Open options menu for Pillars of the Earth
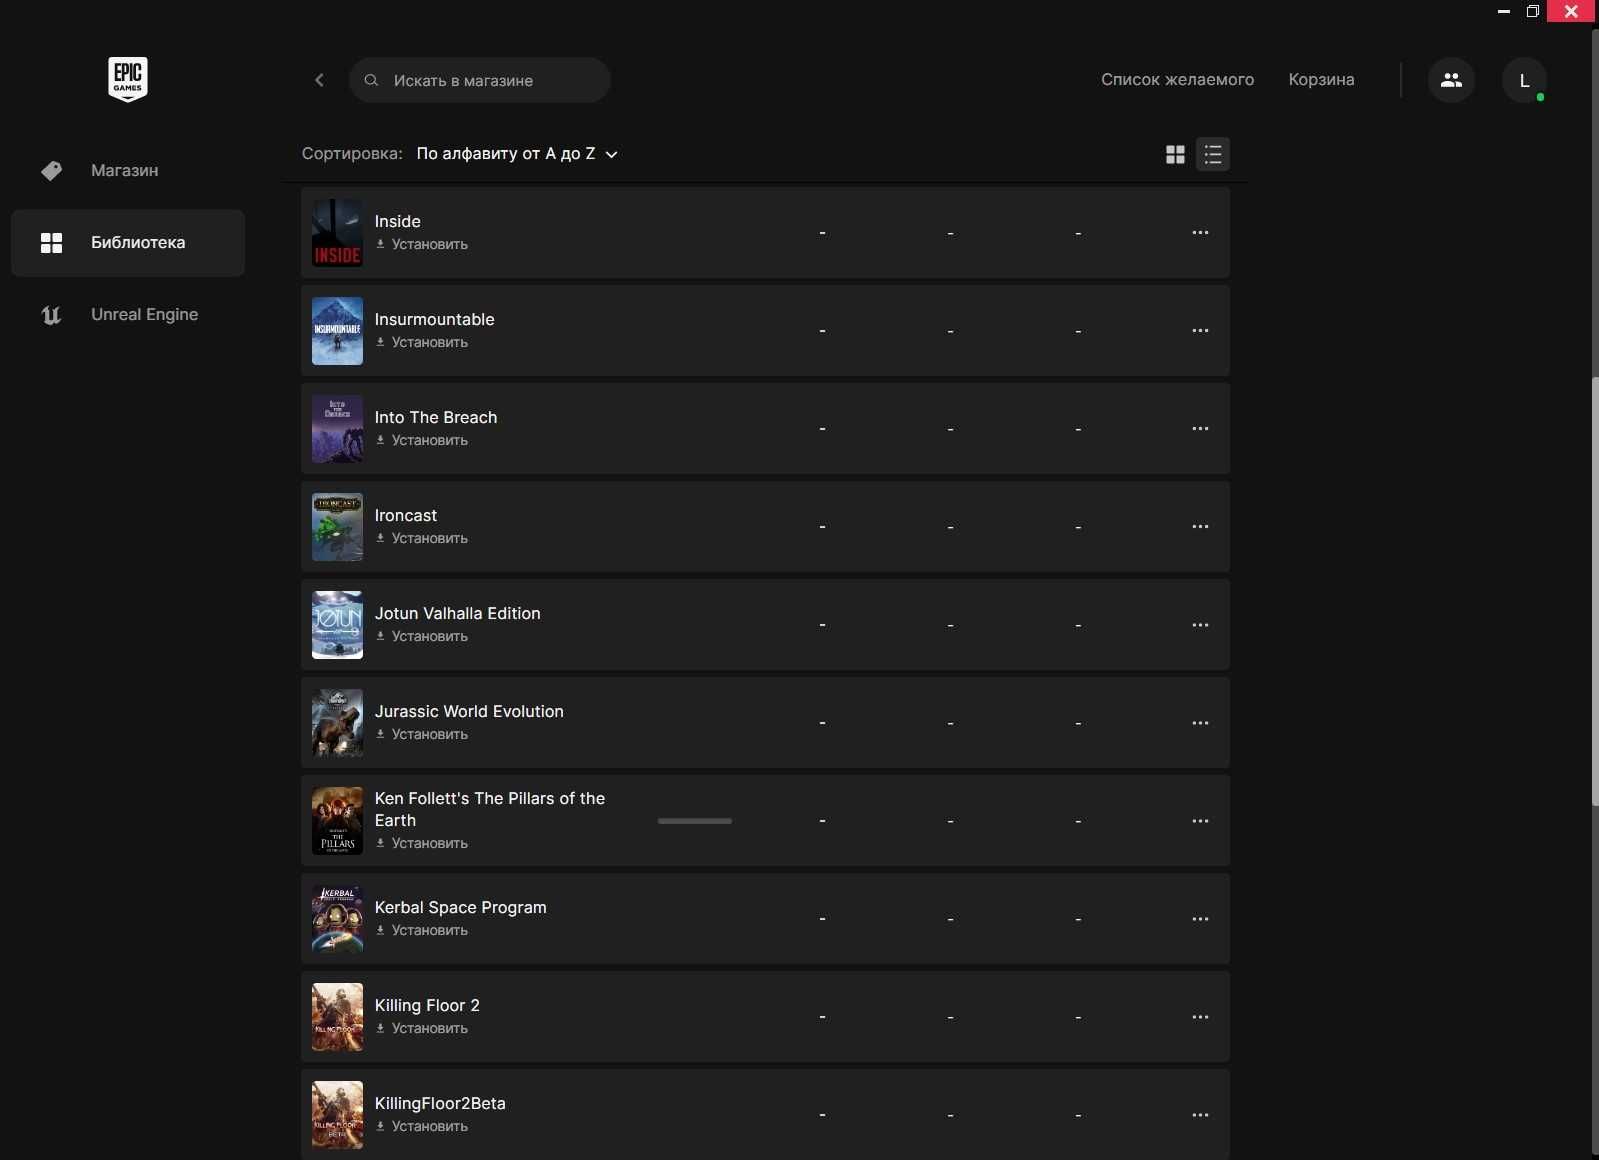The height and width of the screenshot is (1160, 1599). [x=1200, y=821]
